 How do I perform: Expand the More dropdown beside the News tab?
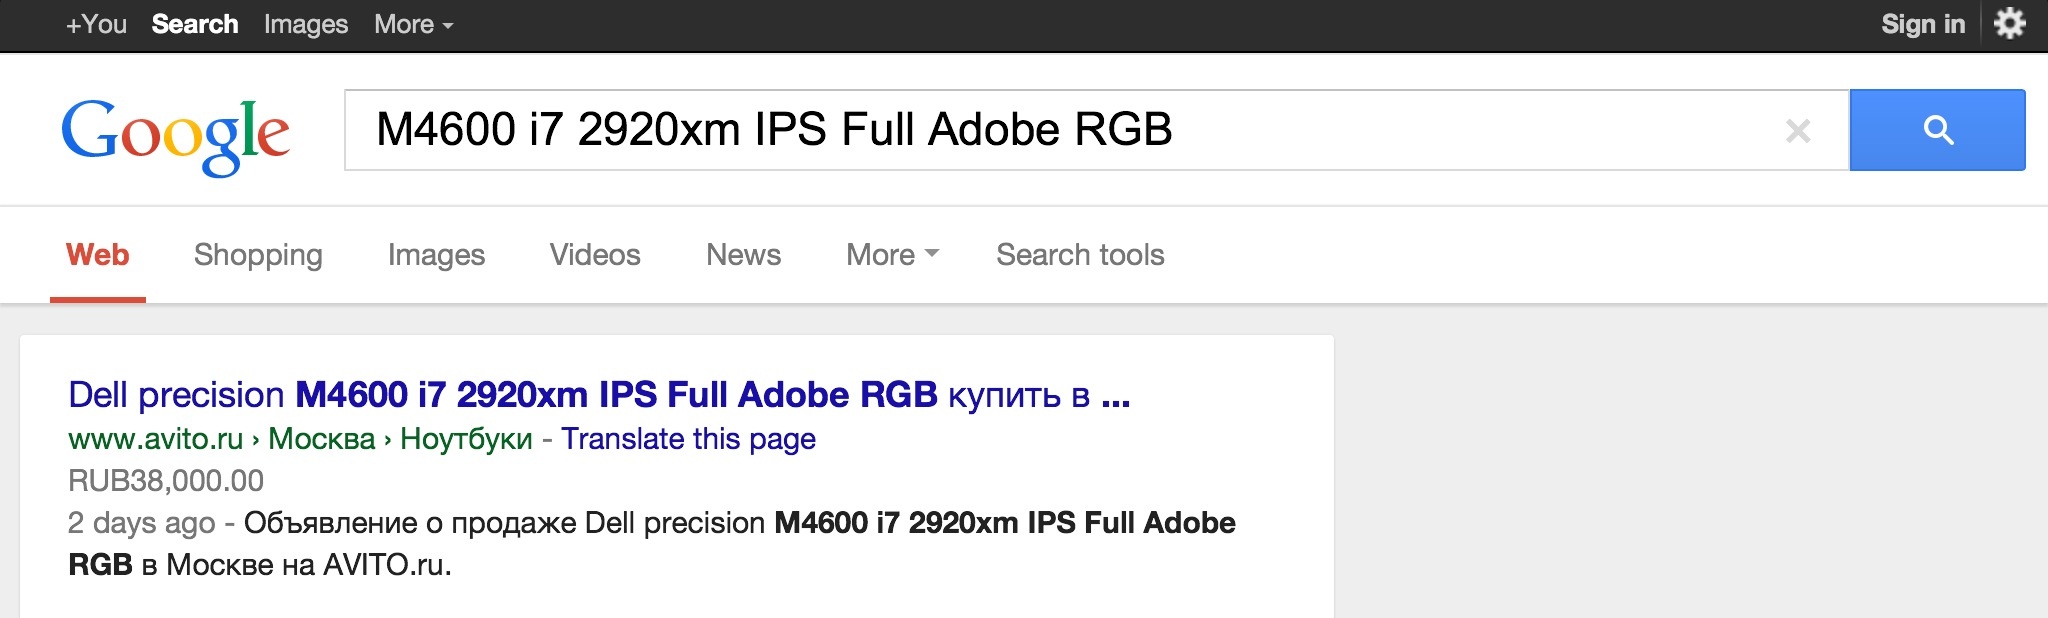click(x=892, y=255)
